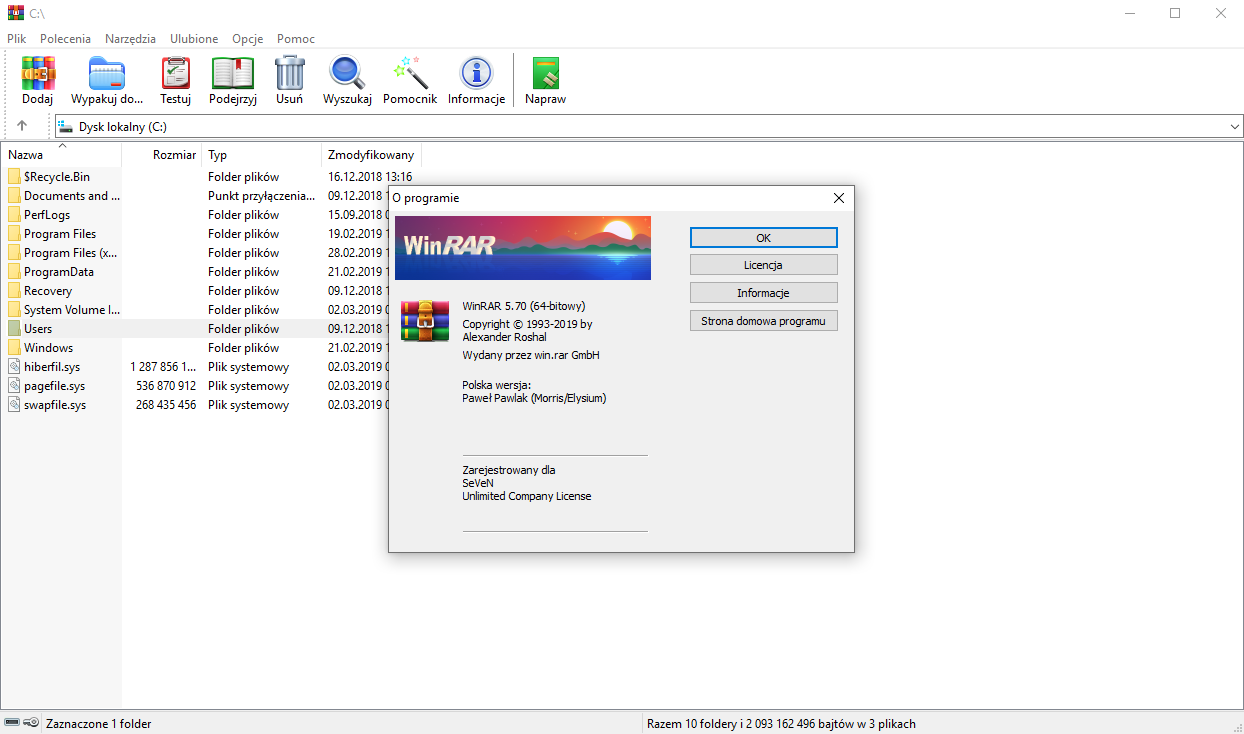Image resolution: width=1244 pixels, height=734 pixels.
Task: Click the Zaznaczone 1 folder status text
Action: [99, 723]
